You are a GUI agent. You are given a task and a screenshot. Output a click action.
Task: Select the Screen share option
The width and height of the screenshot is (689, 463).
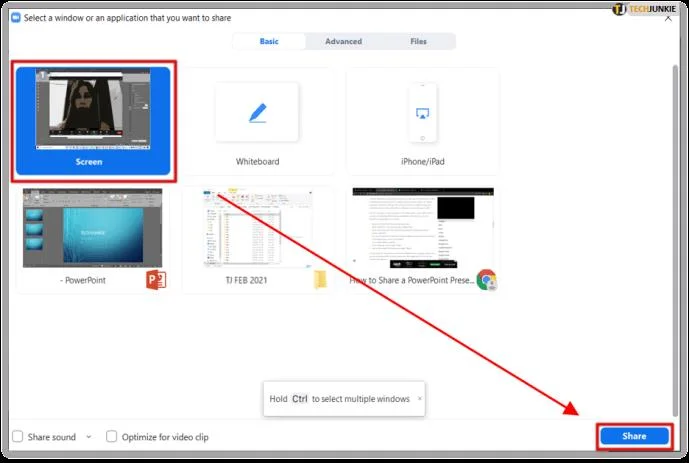(93, 121)
